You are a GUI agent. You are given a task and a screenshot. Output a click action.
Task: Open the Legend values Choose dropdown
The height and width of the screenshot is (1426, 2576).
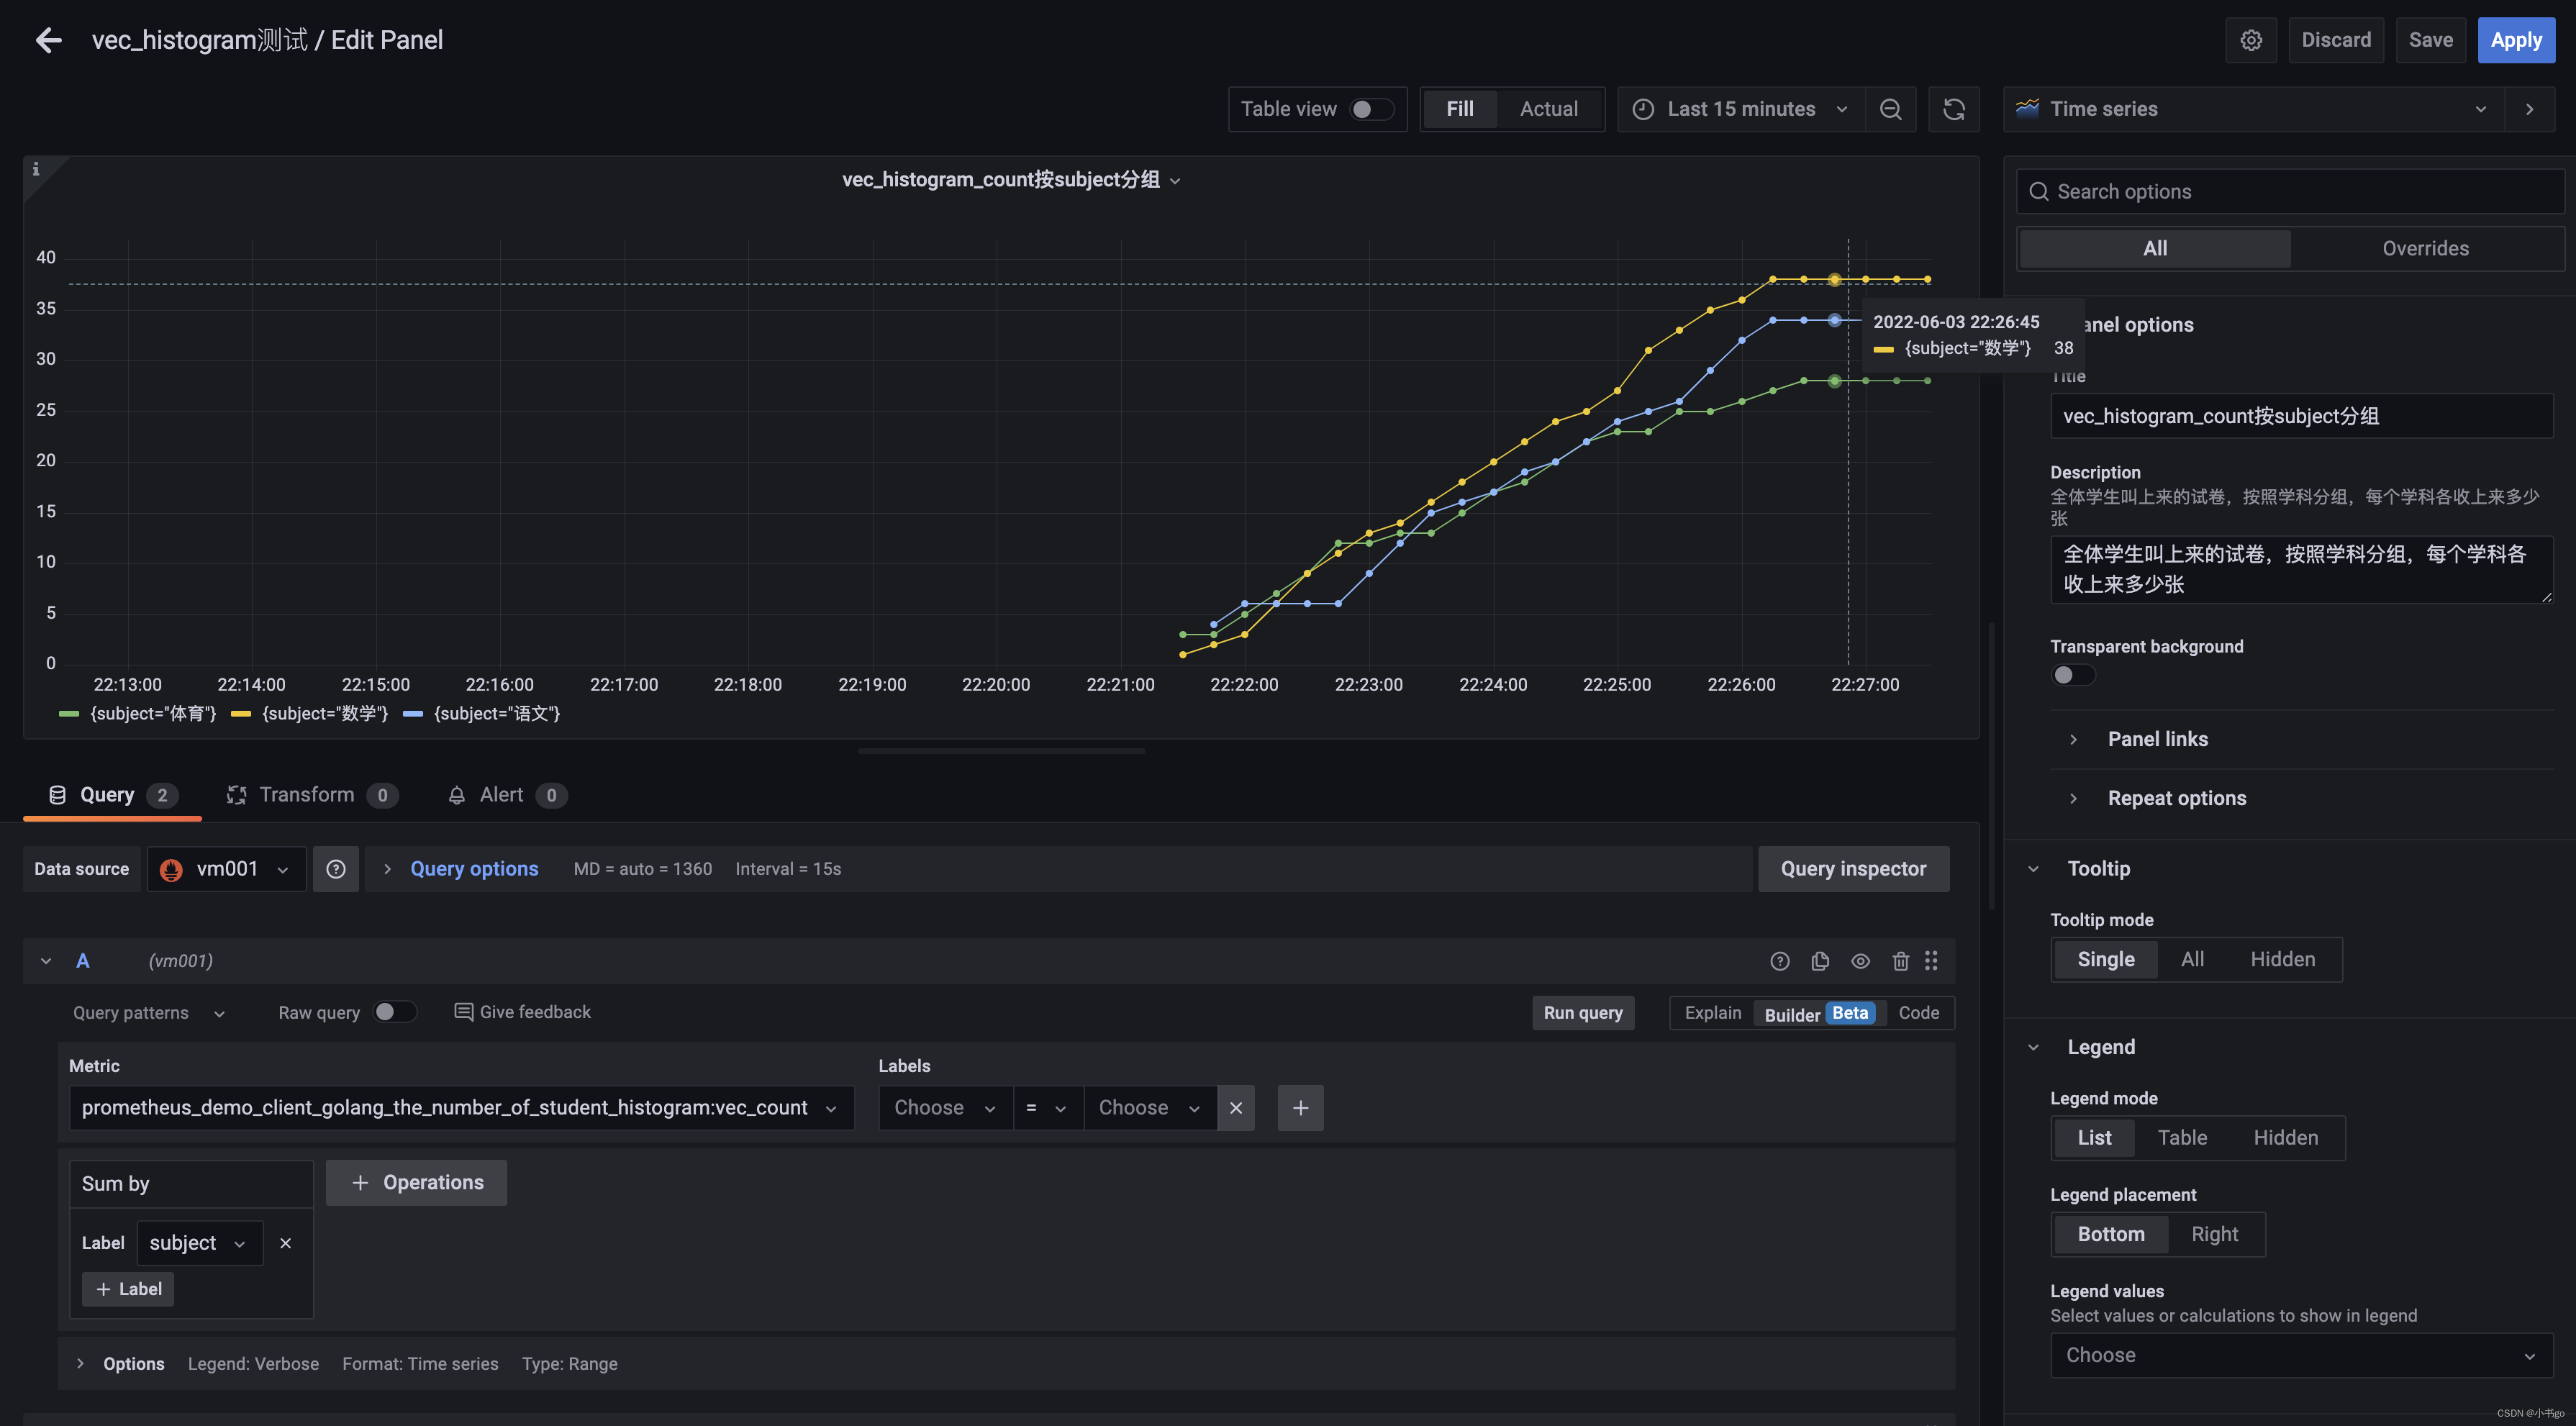[2300, 1355]
